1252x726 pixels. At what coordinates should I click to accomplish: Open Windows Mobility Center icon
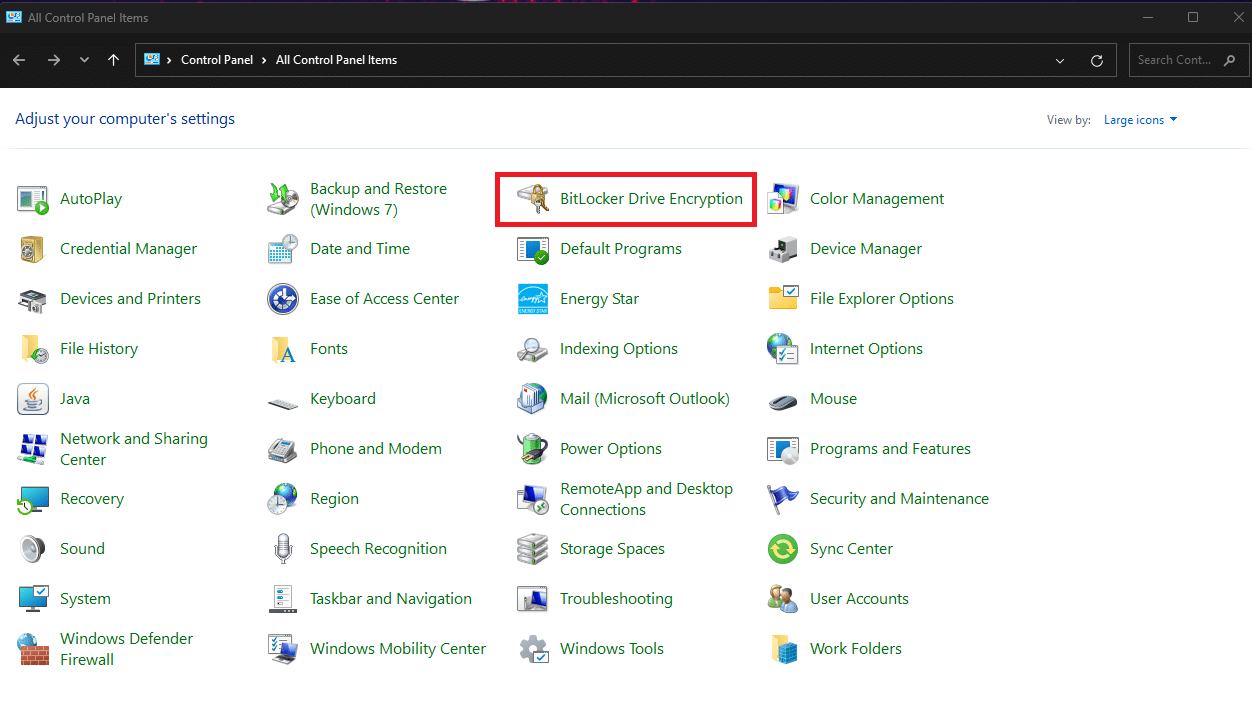tap(283, 649)
